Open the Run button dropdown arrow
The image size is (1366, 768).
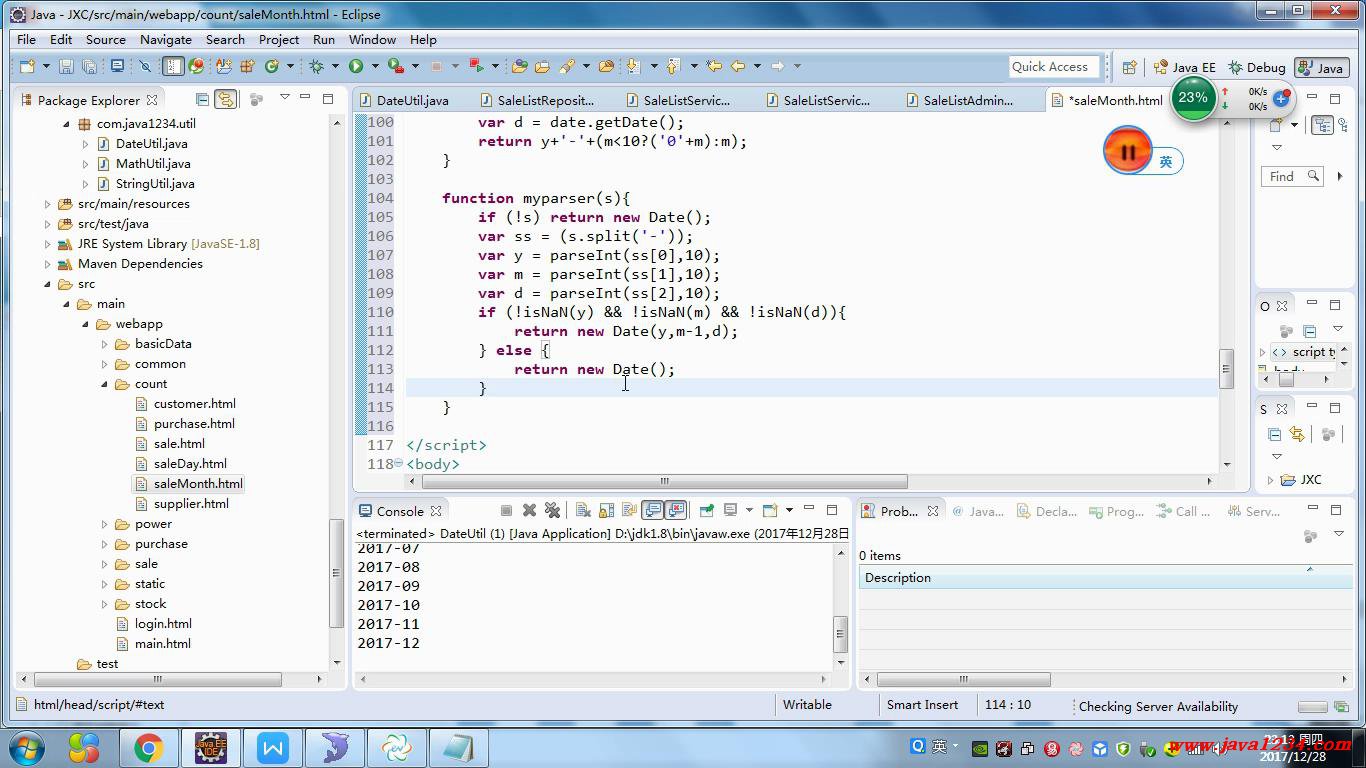pyautogui.click(x=375, y=66)
